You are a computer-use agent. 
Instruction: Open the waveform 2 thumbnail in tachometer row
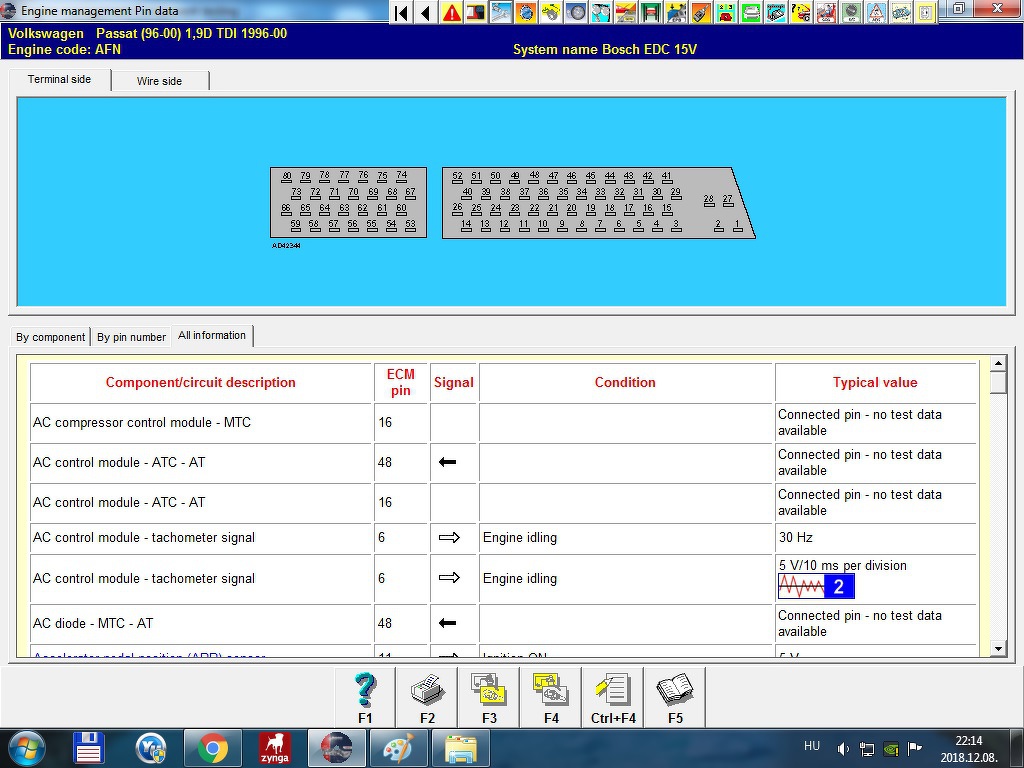click(x=816, y=586)
